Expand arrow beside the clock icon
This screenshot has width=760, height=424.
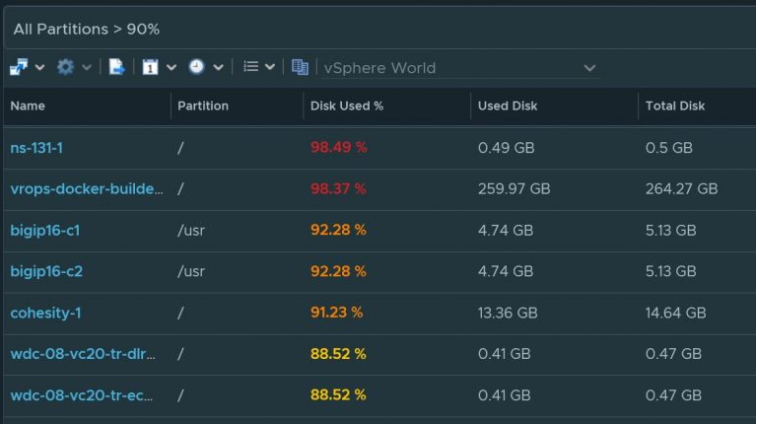point(218,67)
